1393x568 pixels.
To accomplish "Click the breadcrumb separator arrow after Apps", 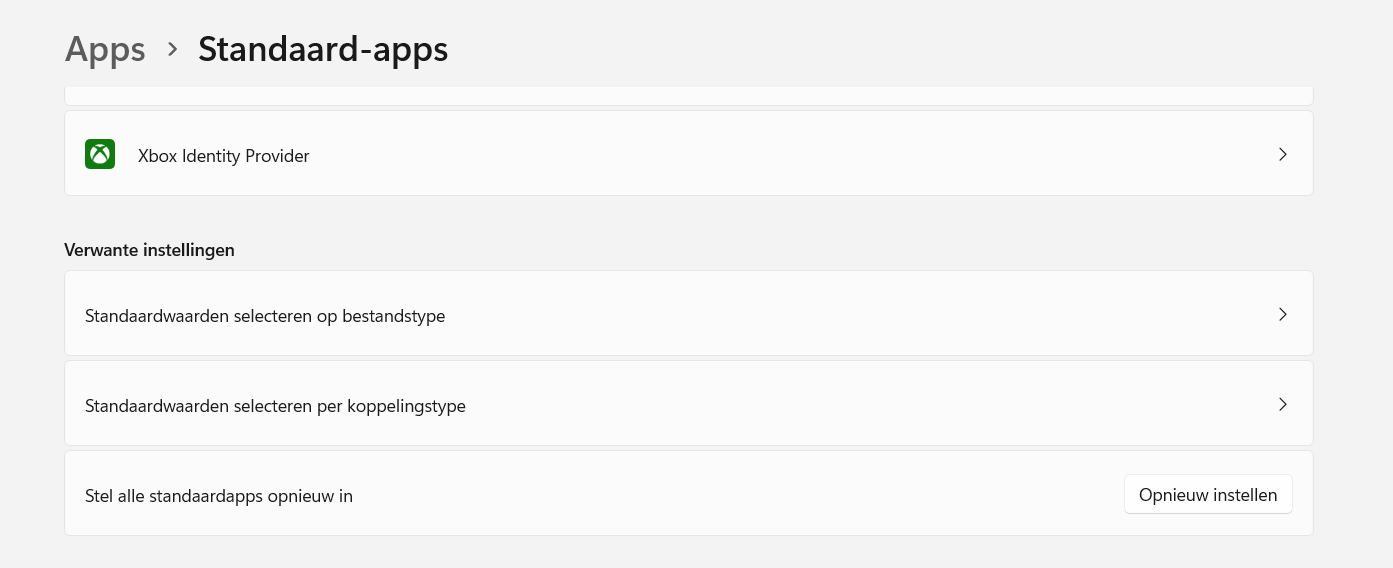I will [x=173, y=49].
